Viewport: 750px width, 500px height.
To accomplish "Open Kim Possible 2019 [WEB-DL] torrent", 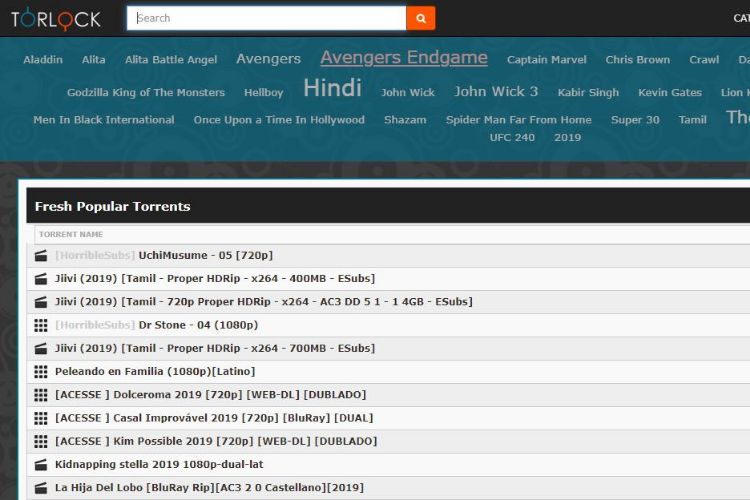I will pyautogui.click(x=216, y=441).
